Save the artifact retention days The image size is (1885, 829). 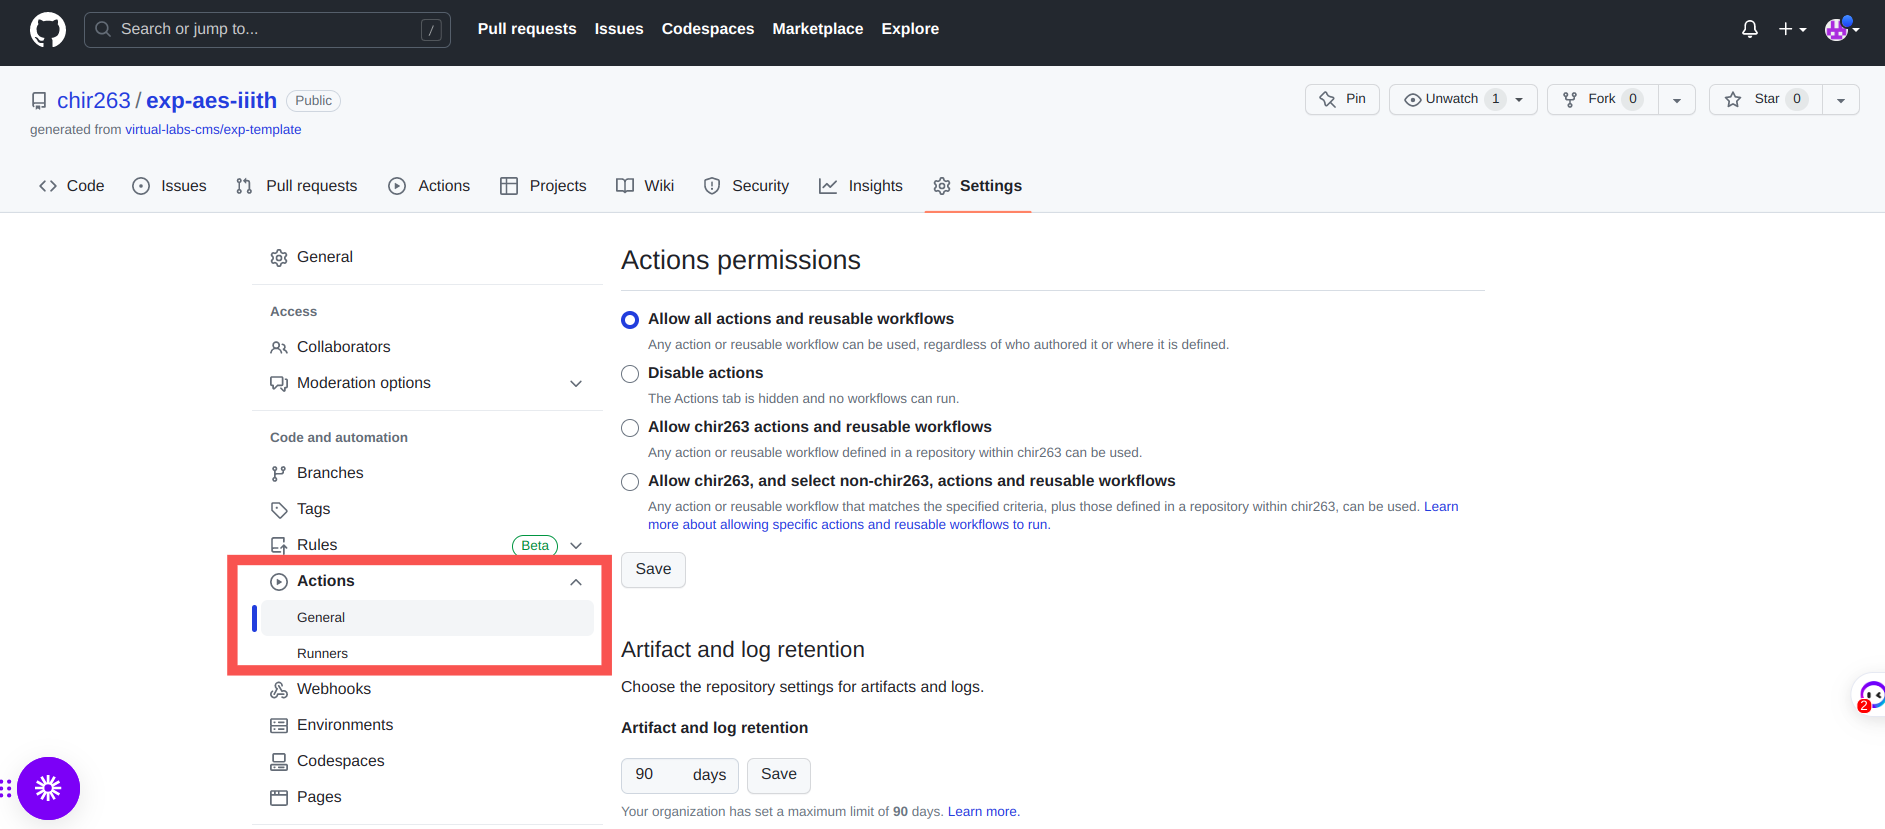(779, 775)
